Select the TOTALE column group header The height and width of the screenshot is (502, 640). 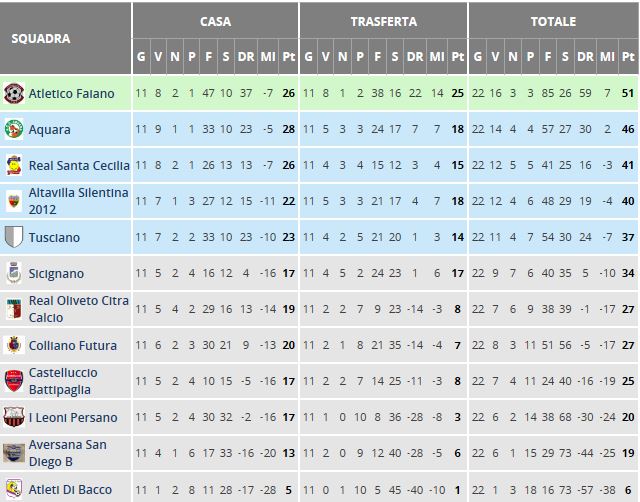click(553, 21)
